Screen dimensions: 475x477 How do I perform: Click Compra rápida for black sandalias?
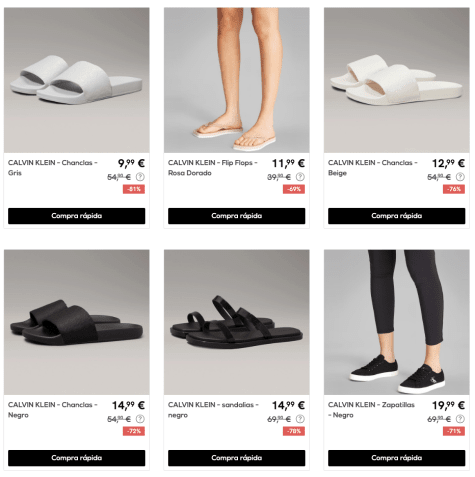click(237, 458)
